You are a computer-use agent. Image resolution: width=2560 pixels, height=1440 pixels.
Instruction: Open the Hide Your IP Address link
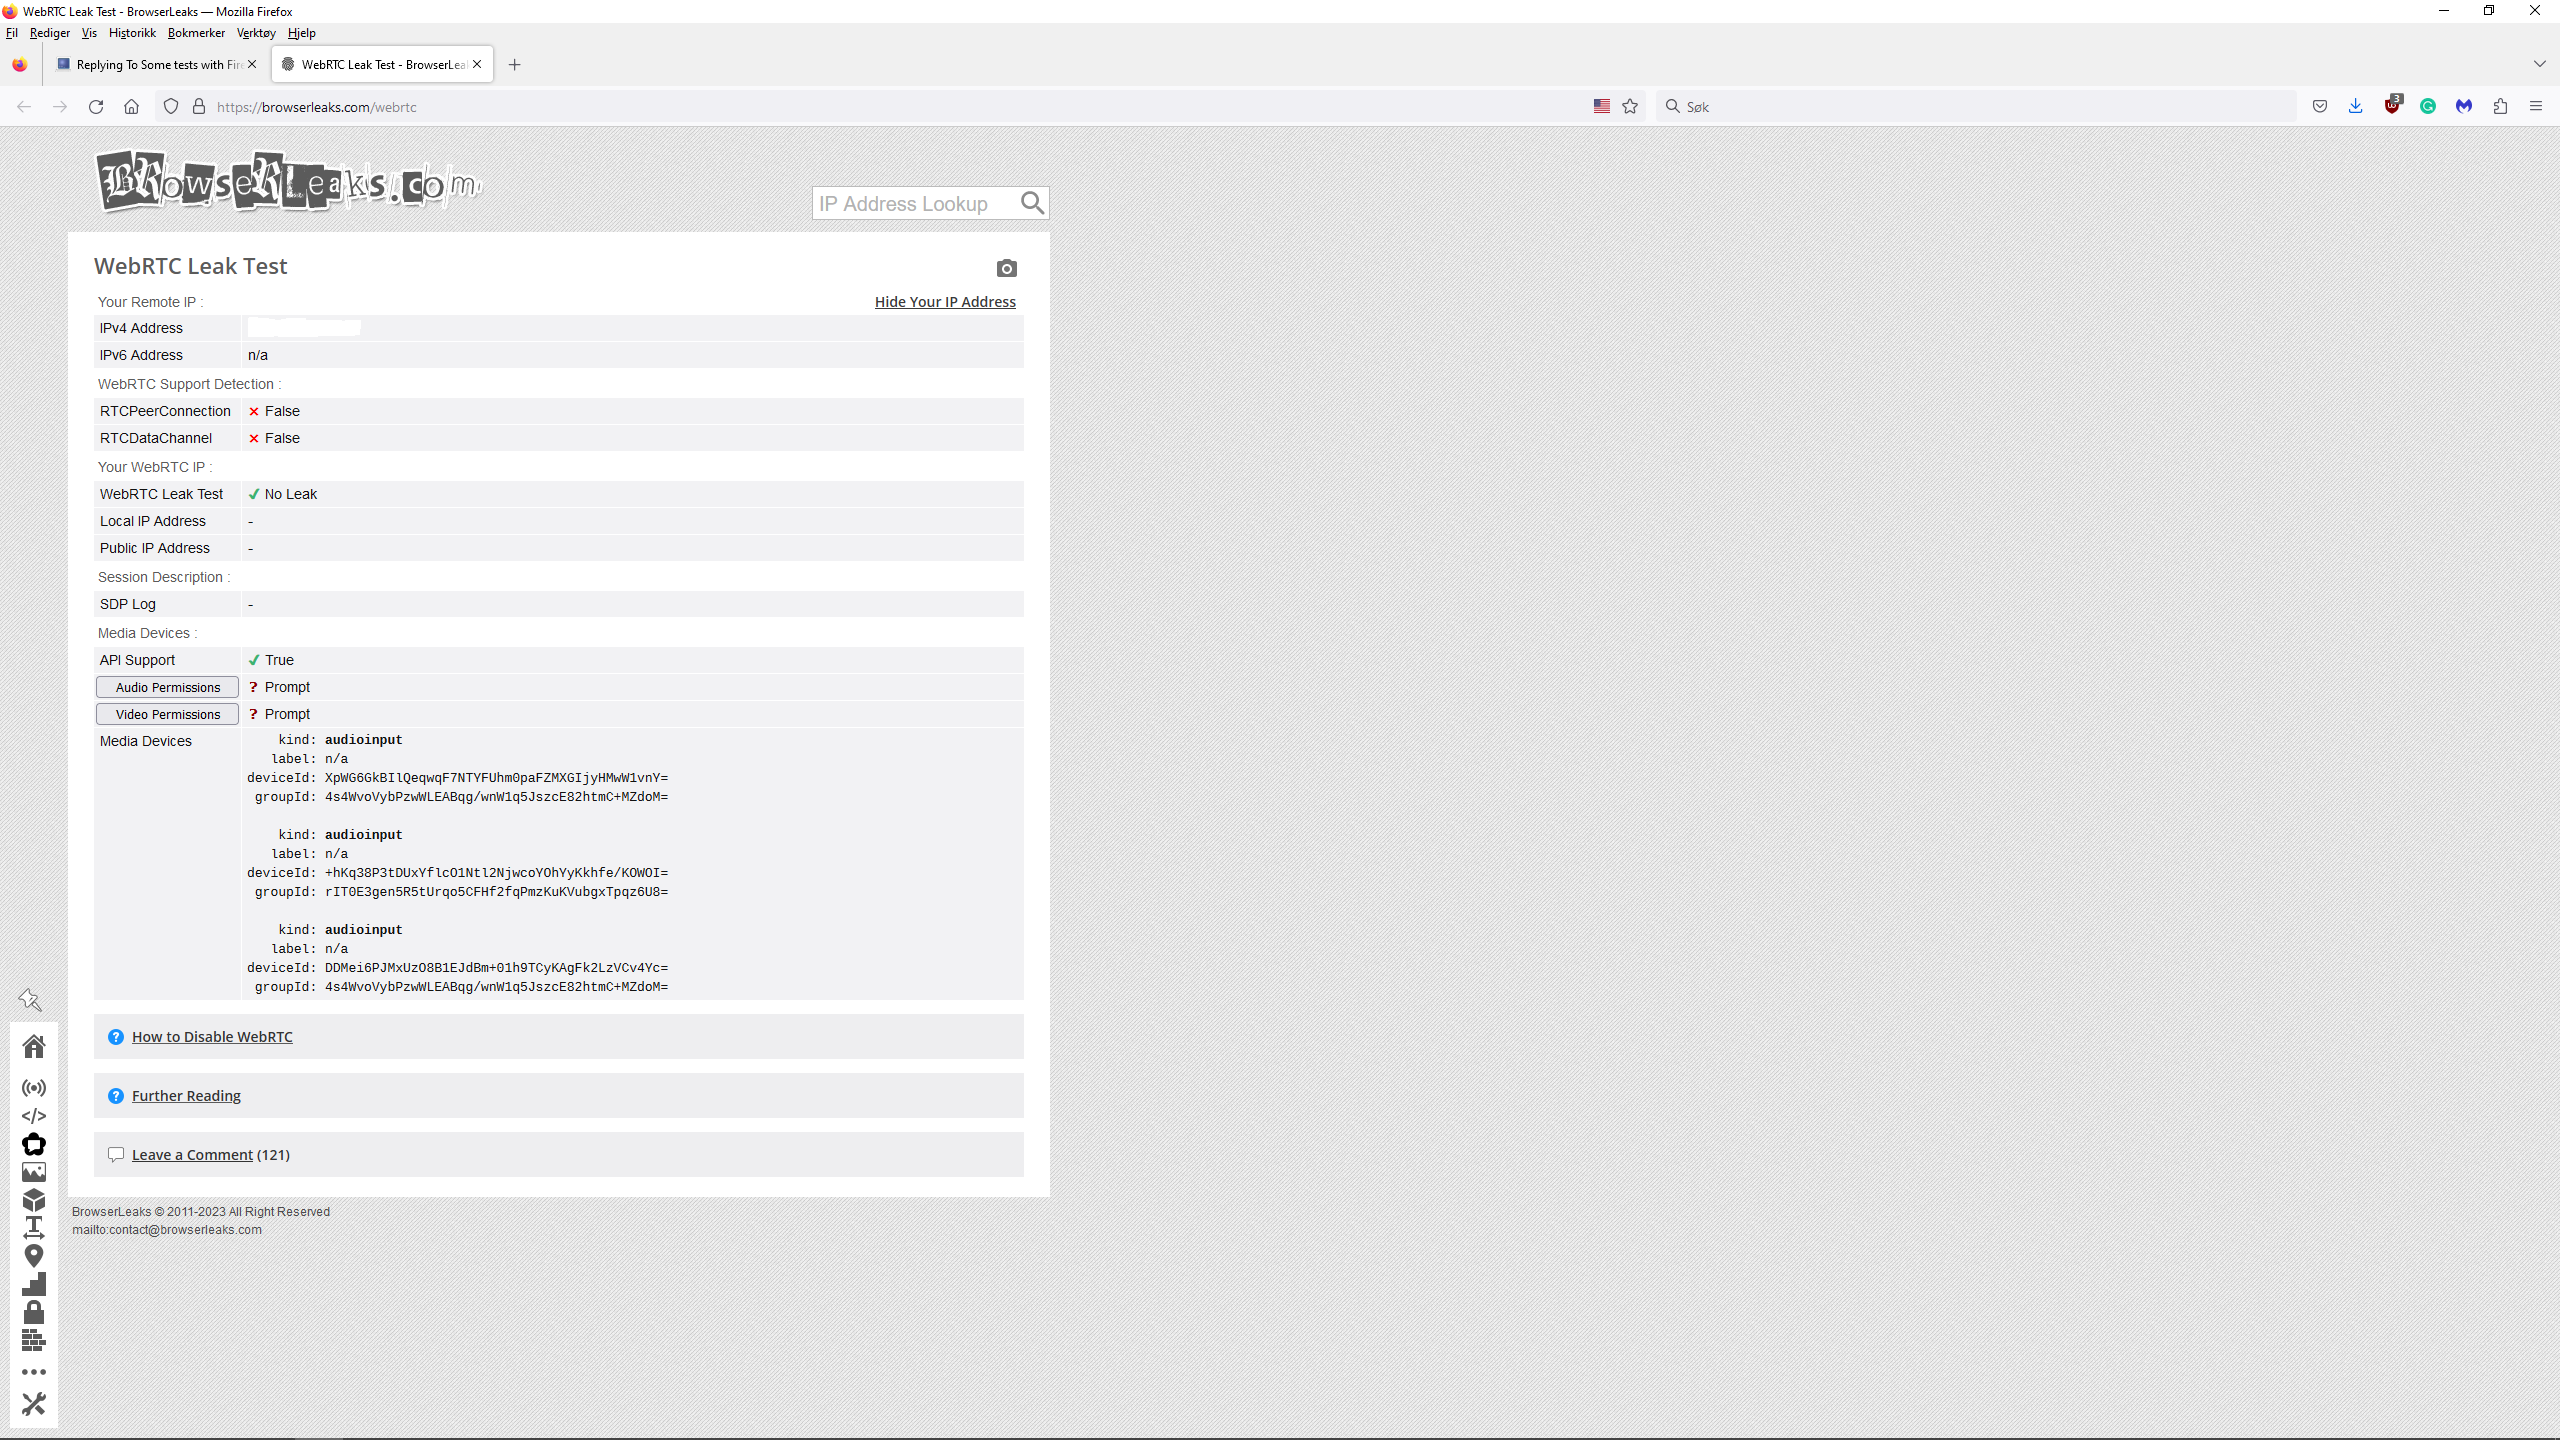944,301
